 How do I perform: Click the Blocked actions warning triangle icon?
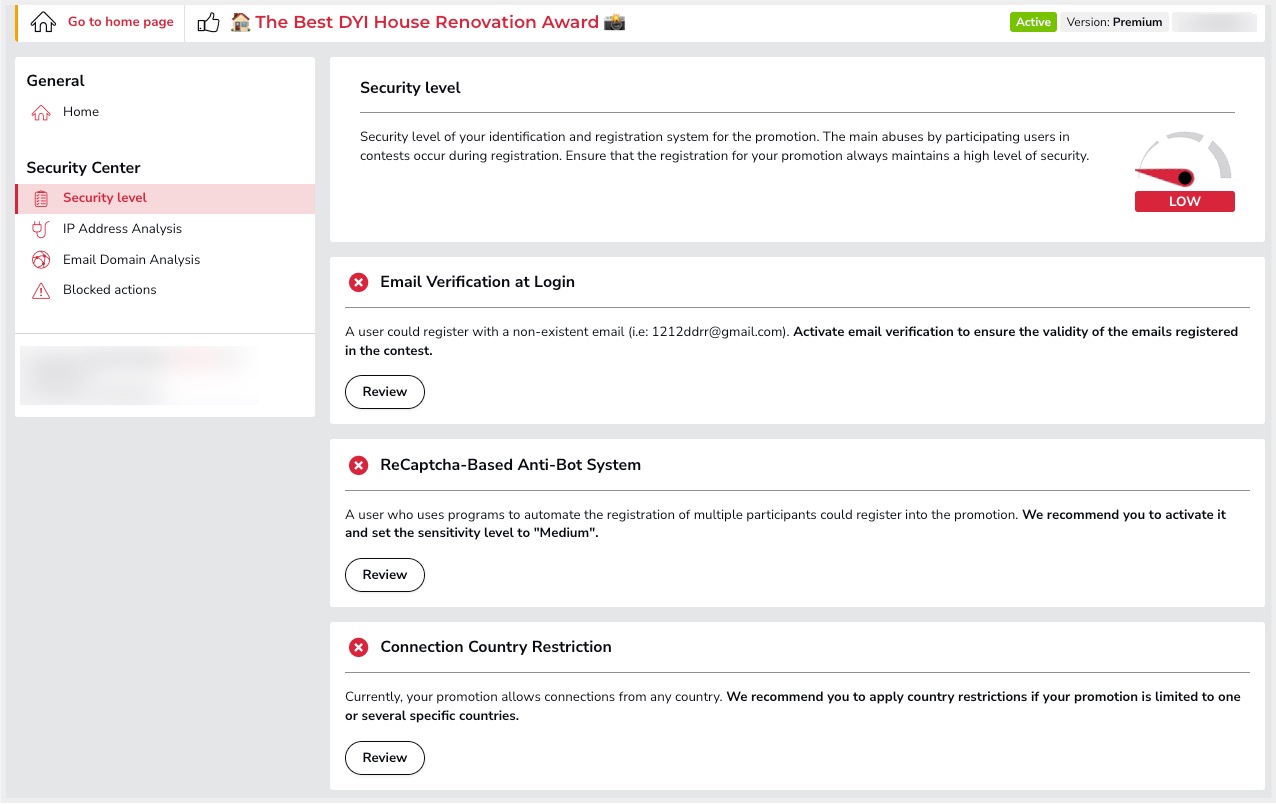coord(41,291)
